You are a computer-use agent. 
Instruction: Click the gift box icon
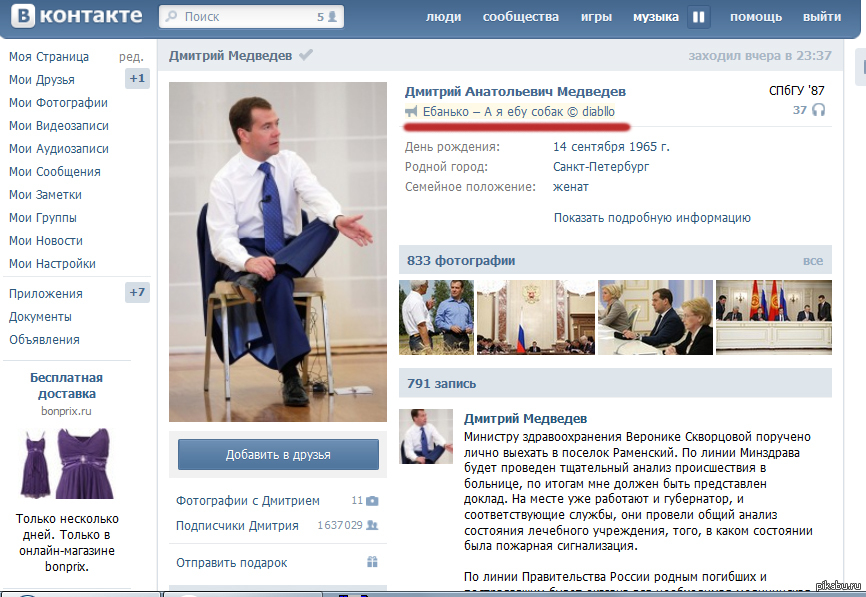pos(372,562)
